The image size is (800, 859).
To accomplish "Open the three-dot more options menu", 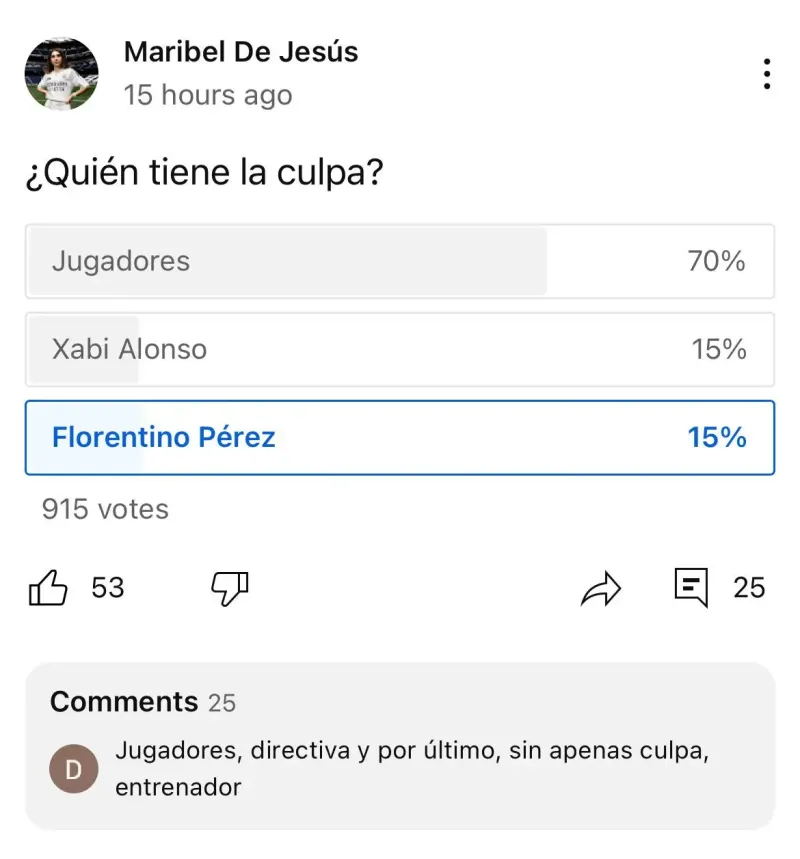I will tap(766, 75).
